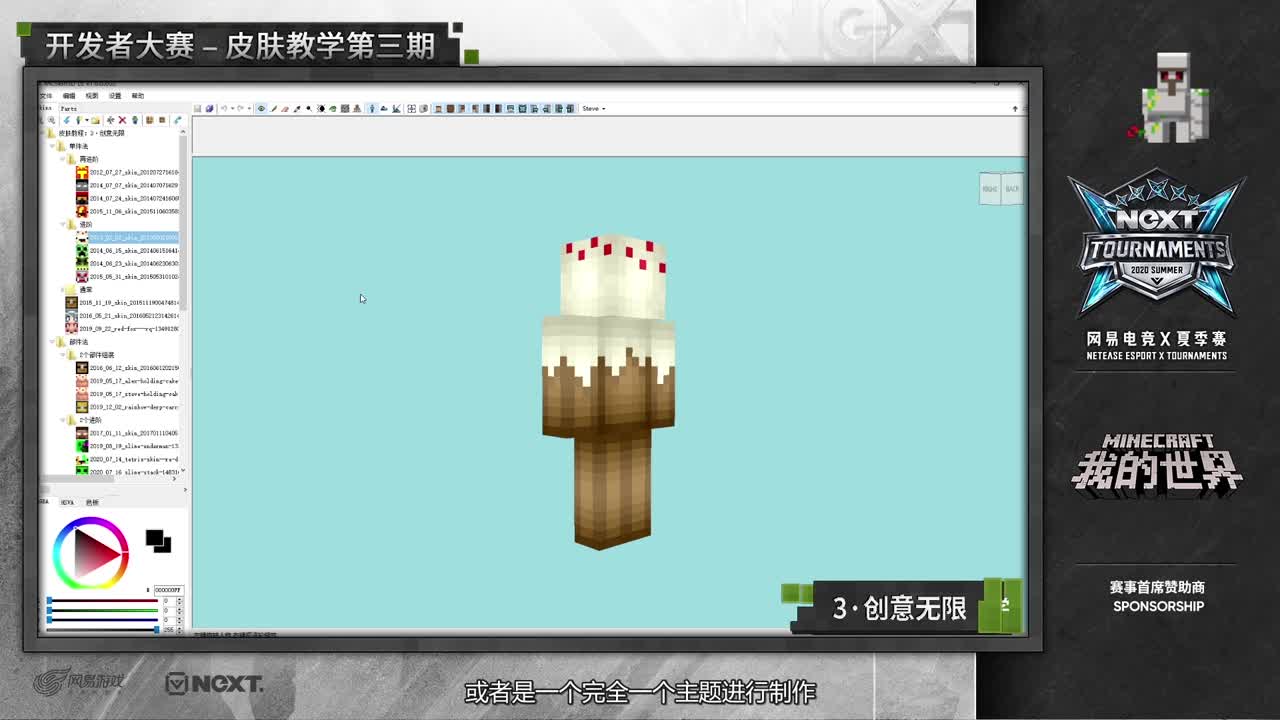Open the 帮助 menu
This screenshot has width=1280, height=720.
coord(138,96)
